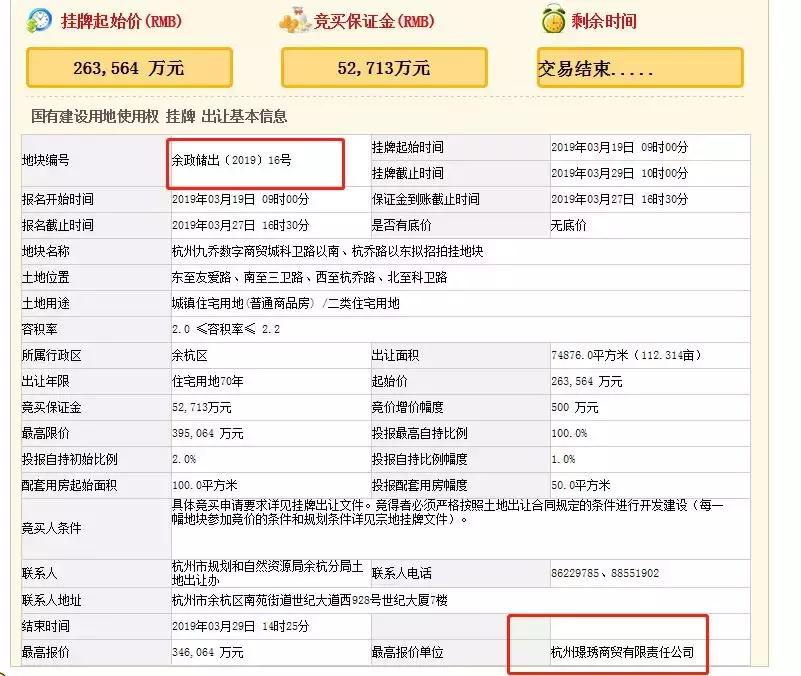
Task: Click the coins icon beside 竞买保证金
Action: (294, 20)
